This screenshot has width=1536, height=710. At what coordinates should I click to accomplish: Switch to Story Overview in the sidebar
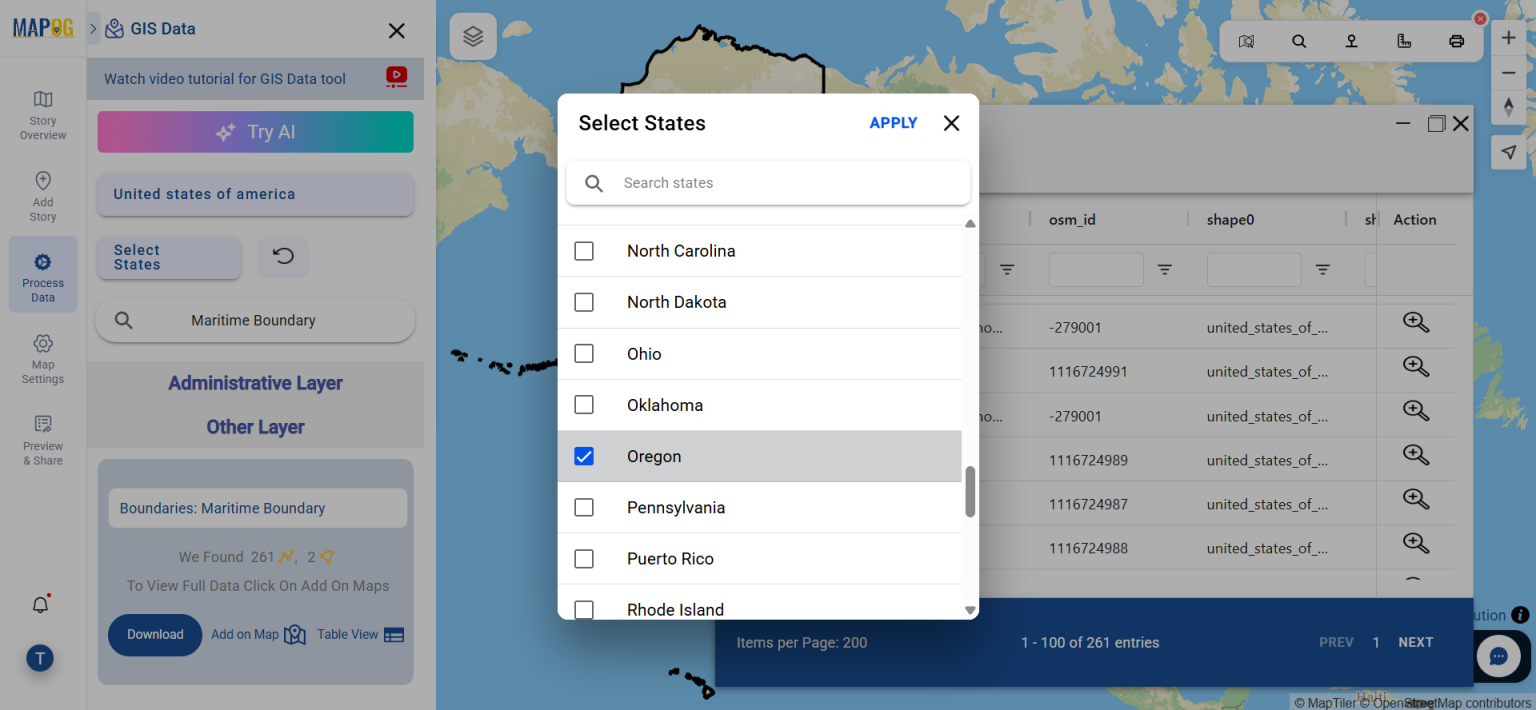click(42, 112)
